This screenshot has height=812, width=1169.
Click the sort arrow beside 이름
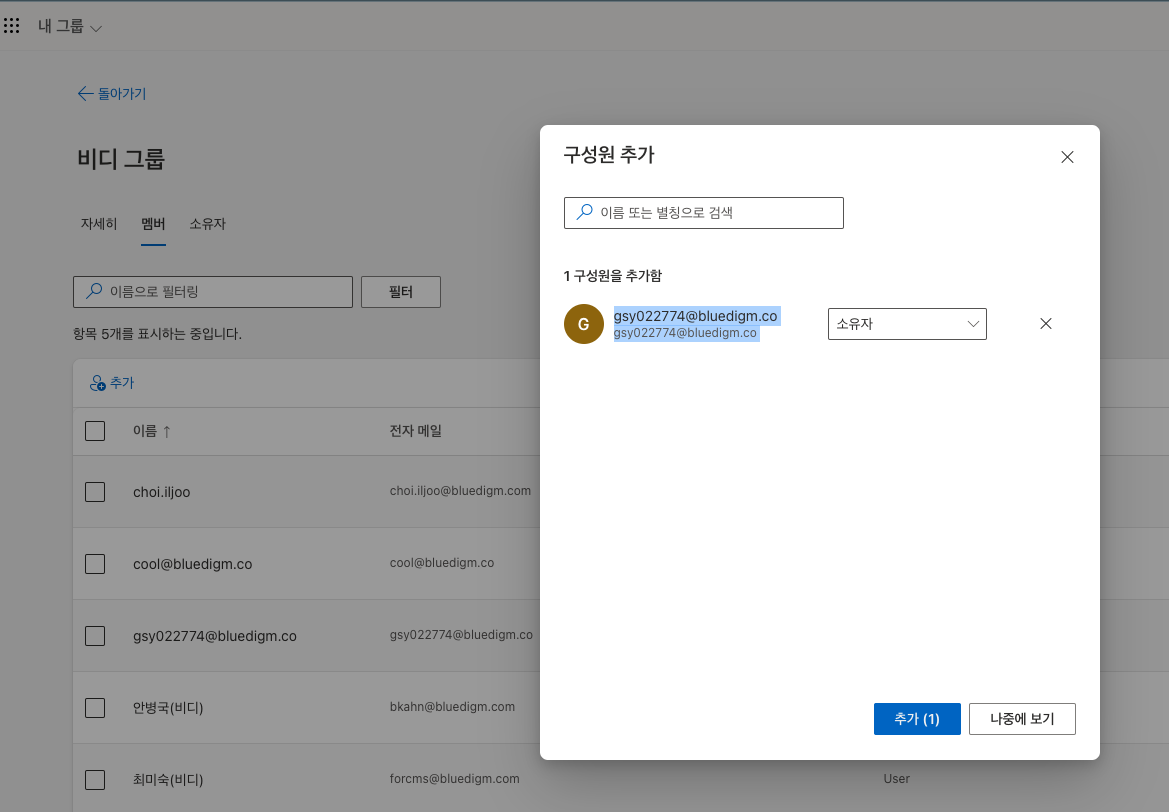coord(167,431)
